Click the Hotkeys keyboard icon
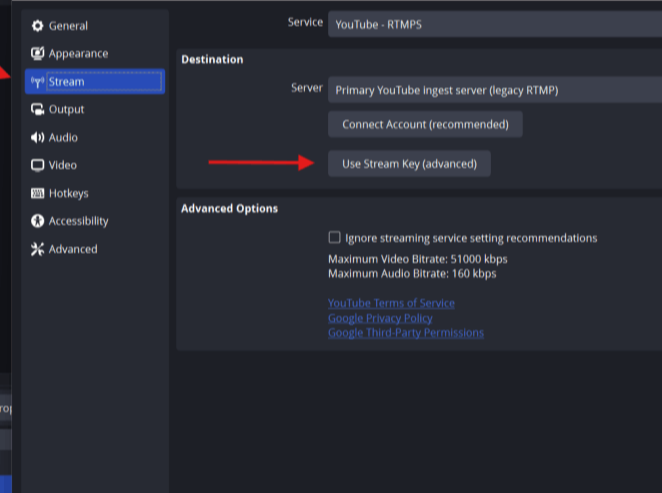The width and height of the screenshot is (662, 493). (x=37, y=193)
